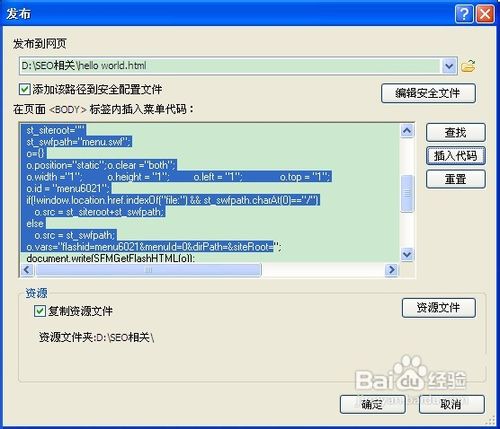Click the code line o.width ="1";

click(x=178, y=177)
